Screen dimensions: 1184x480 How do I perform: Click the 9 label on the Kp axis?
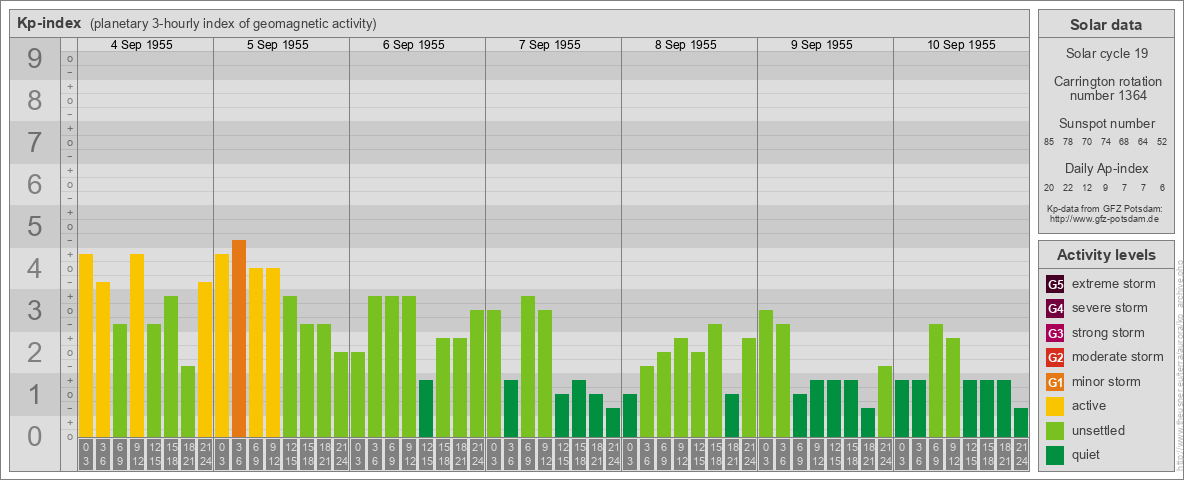coord(35,60)
